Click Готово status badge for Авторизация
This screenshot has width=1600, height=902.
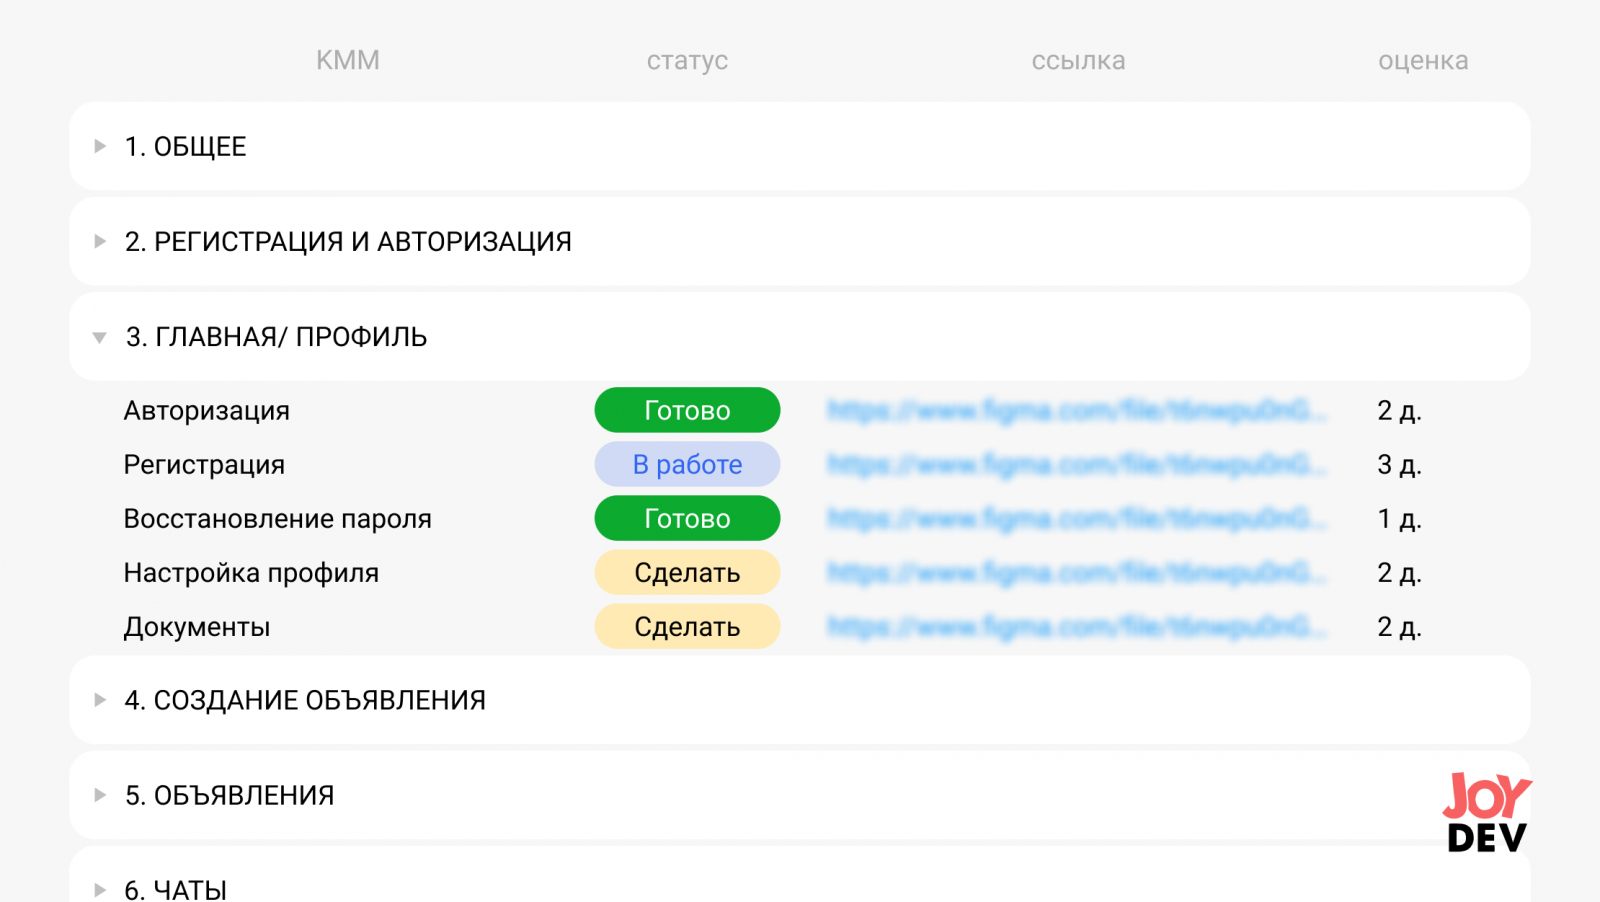click(x=687, y=410)
